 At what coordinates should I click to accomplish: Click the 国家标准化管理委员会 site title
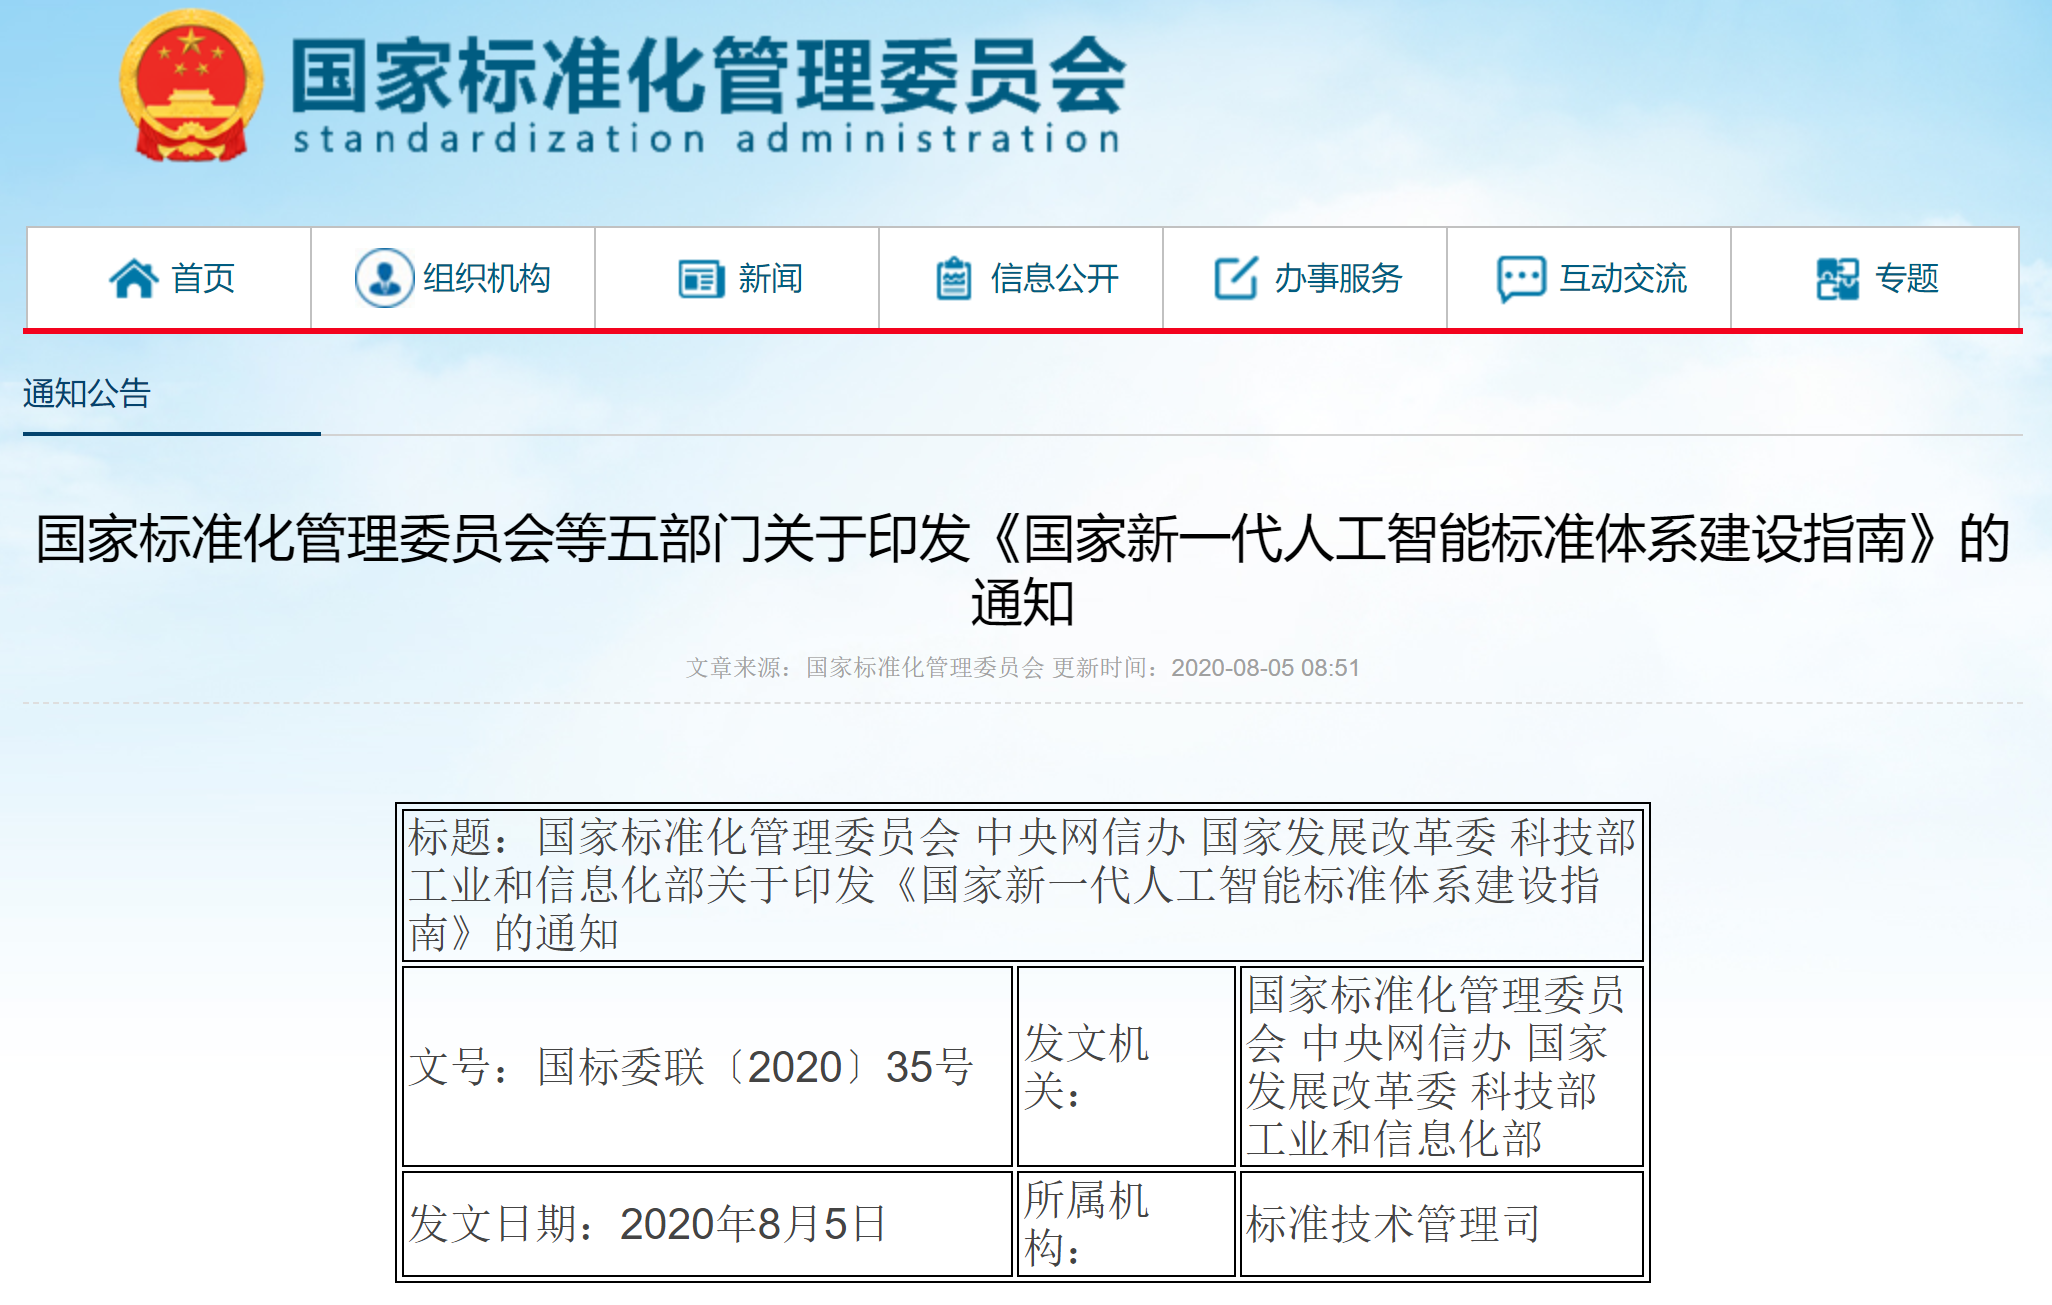[x=708, y=74]
